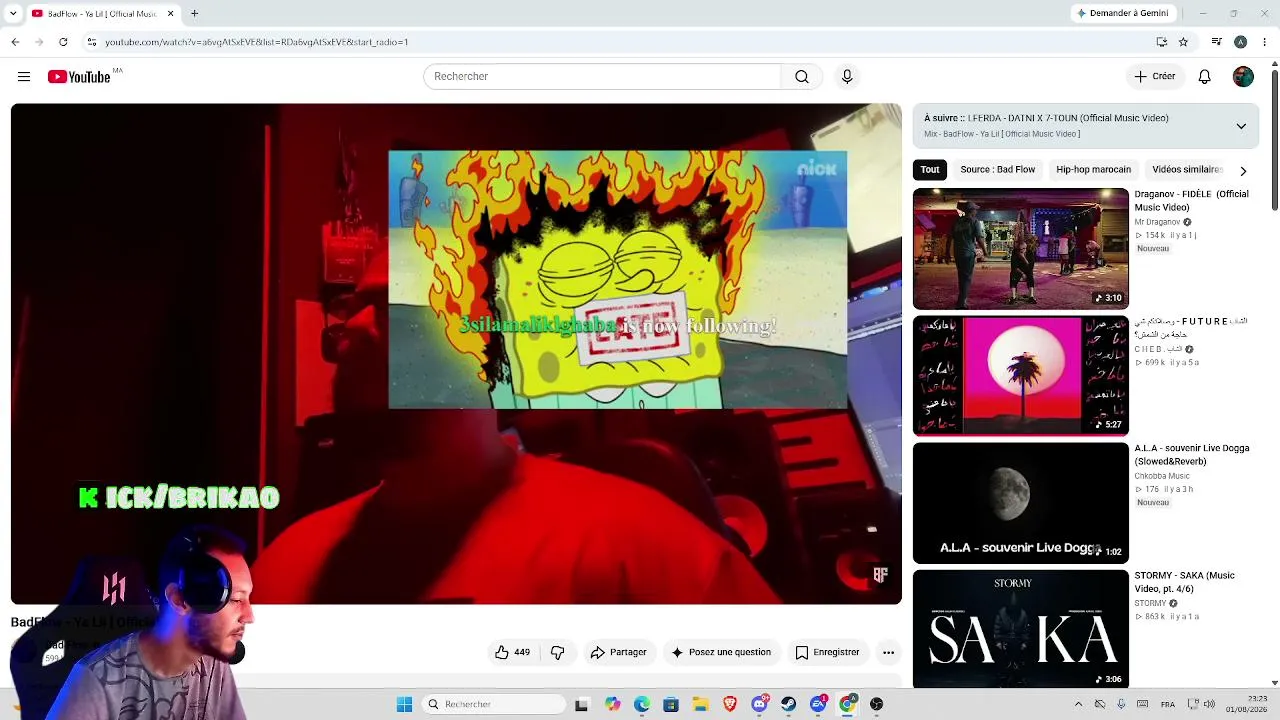Open Chrome profile avatar
This screenshot has width=1280, height=720.
pyautogui.click(x=1240, y=42)
